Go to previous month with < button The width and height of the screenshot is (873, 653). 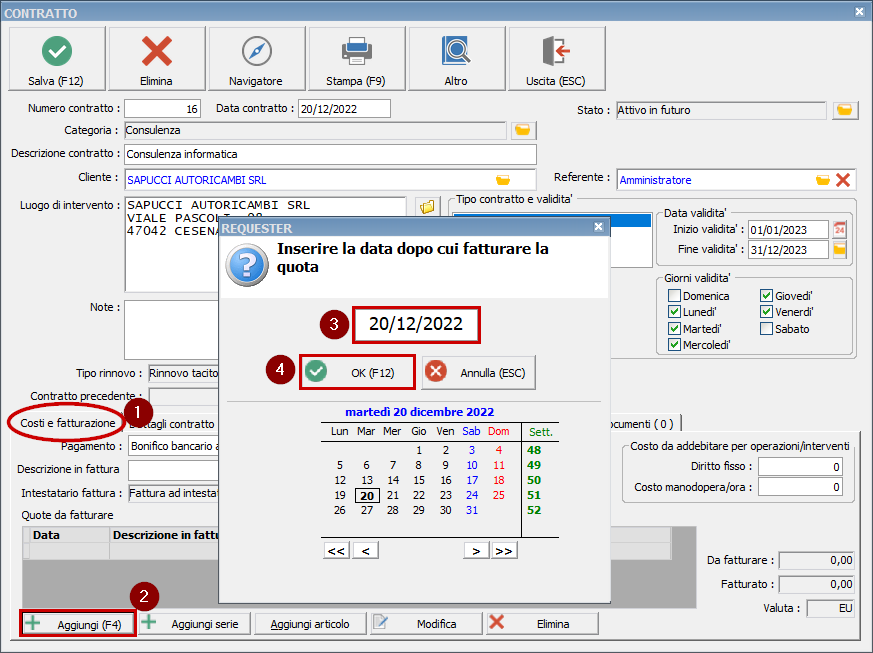tap(366, 551)
